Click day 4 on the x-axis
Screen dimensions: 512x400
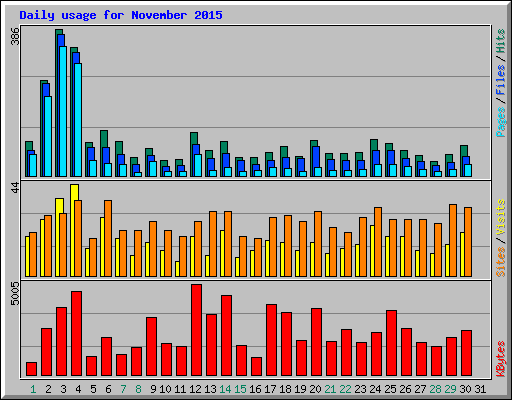click(x=78, y=389)
